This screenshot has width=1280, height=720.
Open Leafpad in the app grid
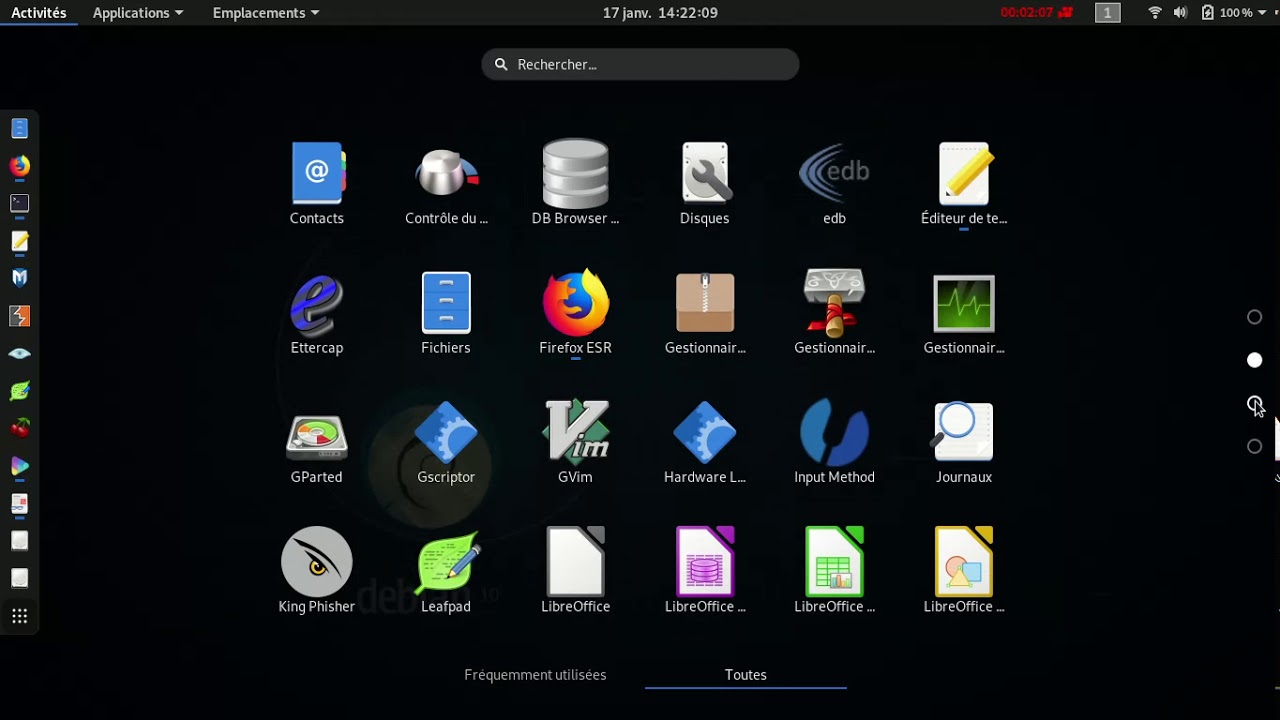click(446, 573)
